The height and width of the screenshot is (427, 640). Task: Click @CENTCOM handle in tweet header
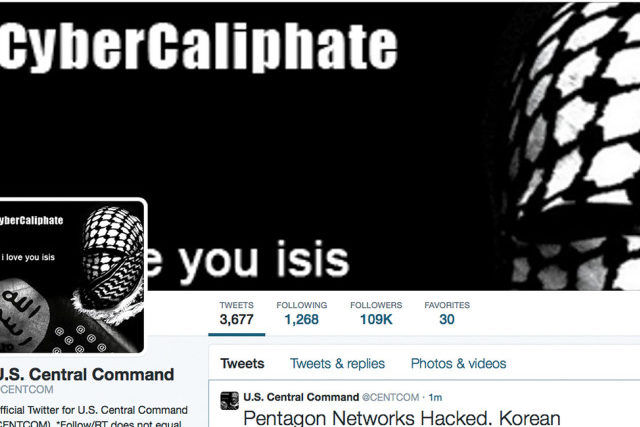(390, 397)
